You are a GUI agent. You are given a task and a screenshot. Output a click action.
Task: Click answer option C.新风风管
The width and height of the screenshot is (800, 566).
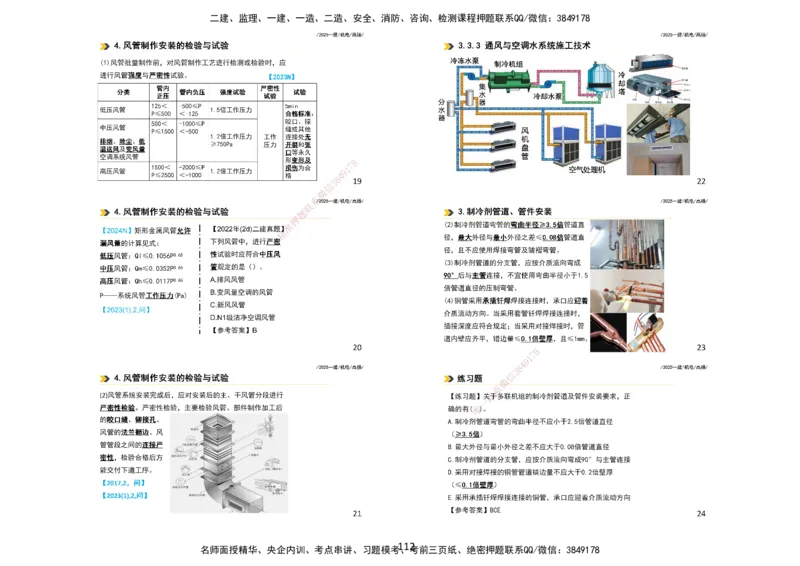pyautogui.click(x=228, y=305)
